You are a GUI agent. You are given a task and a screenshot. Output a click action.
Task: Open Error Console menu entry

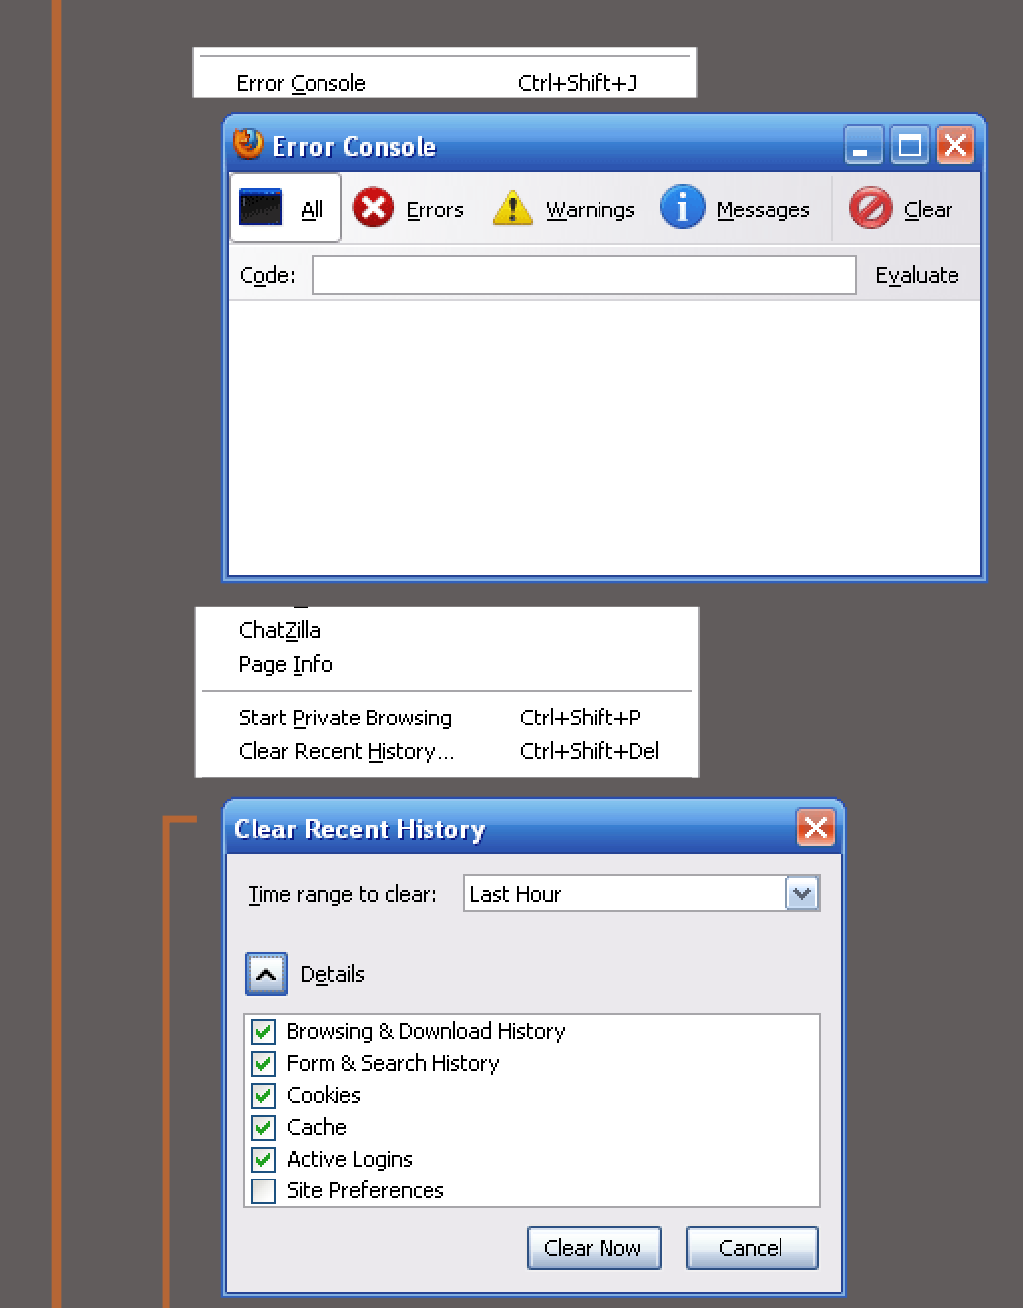[301, 83]
